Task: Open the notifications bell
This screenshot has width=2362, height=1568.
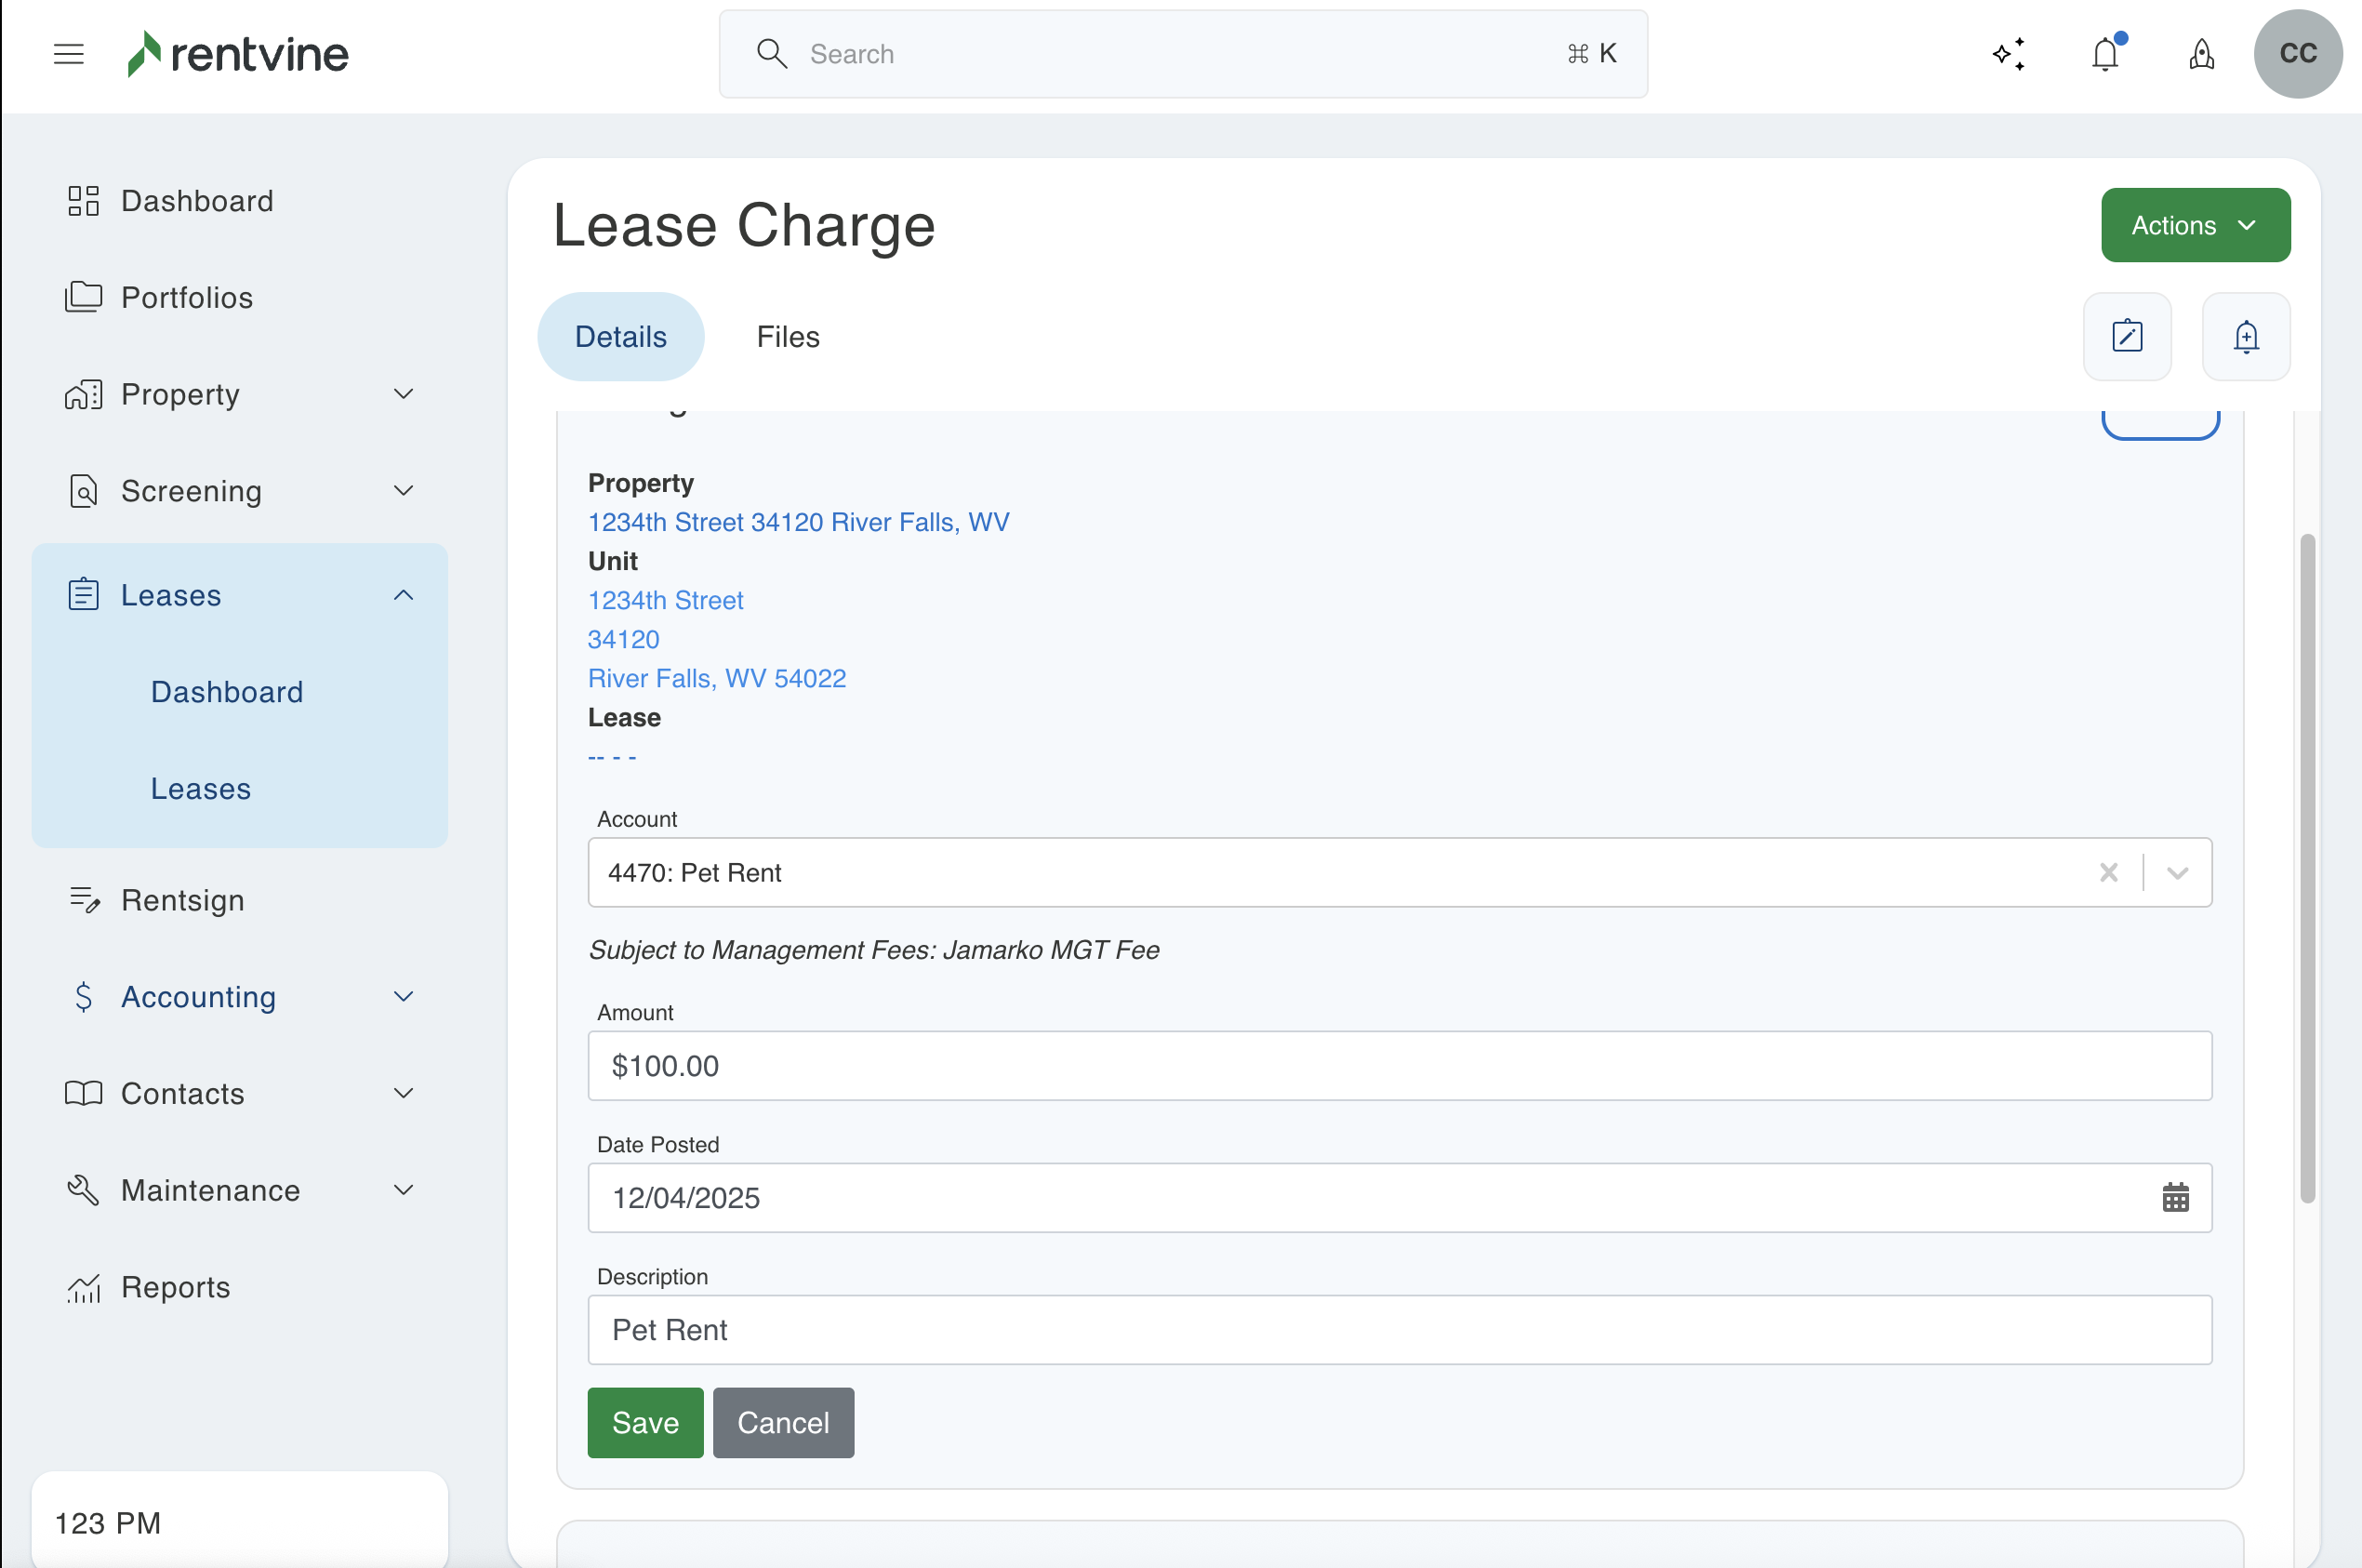Action: coord(2105,54)
